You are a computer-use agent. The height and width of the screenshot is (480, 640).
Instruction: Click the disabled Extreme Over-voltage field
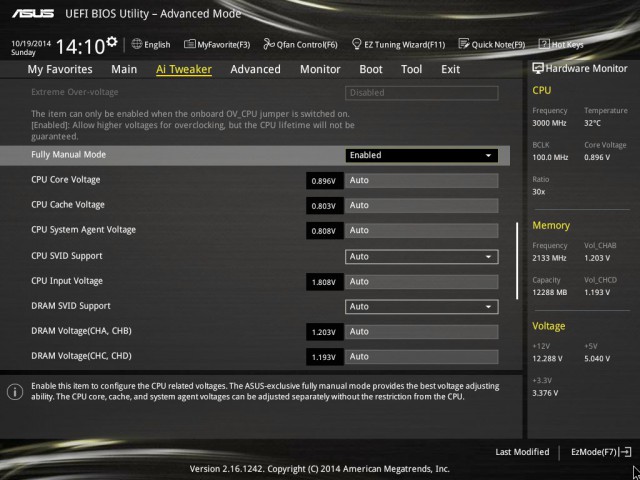coord(422,93)
